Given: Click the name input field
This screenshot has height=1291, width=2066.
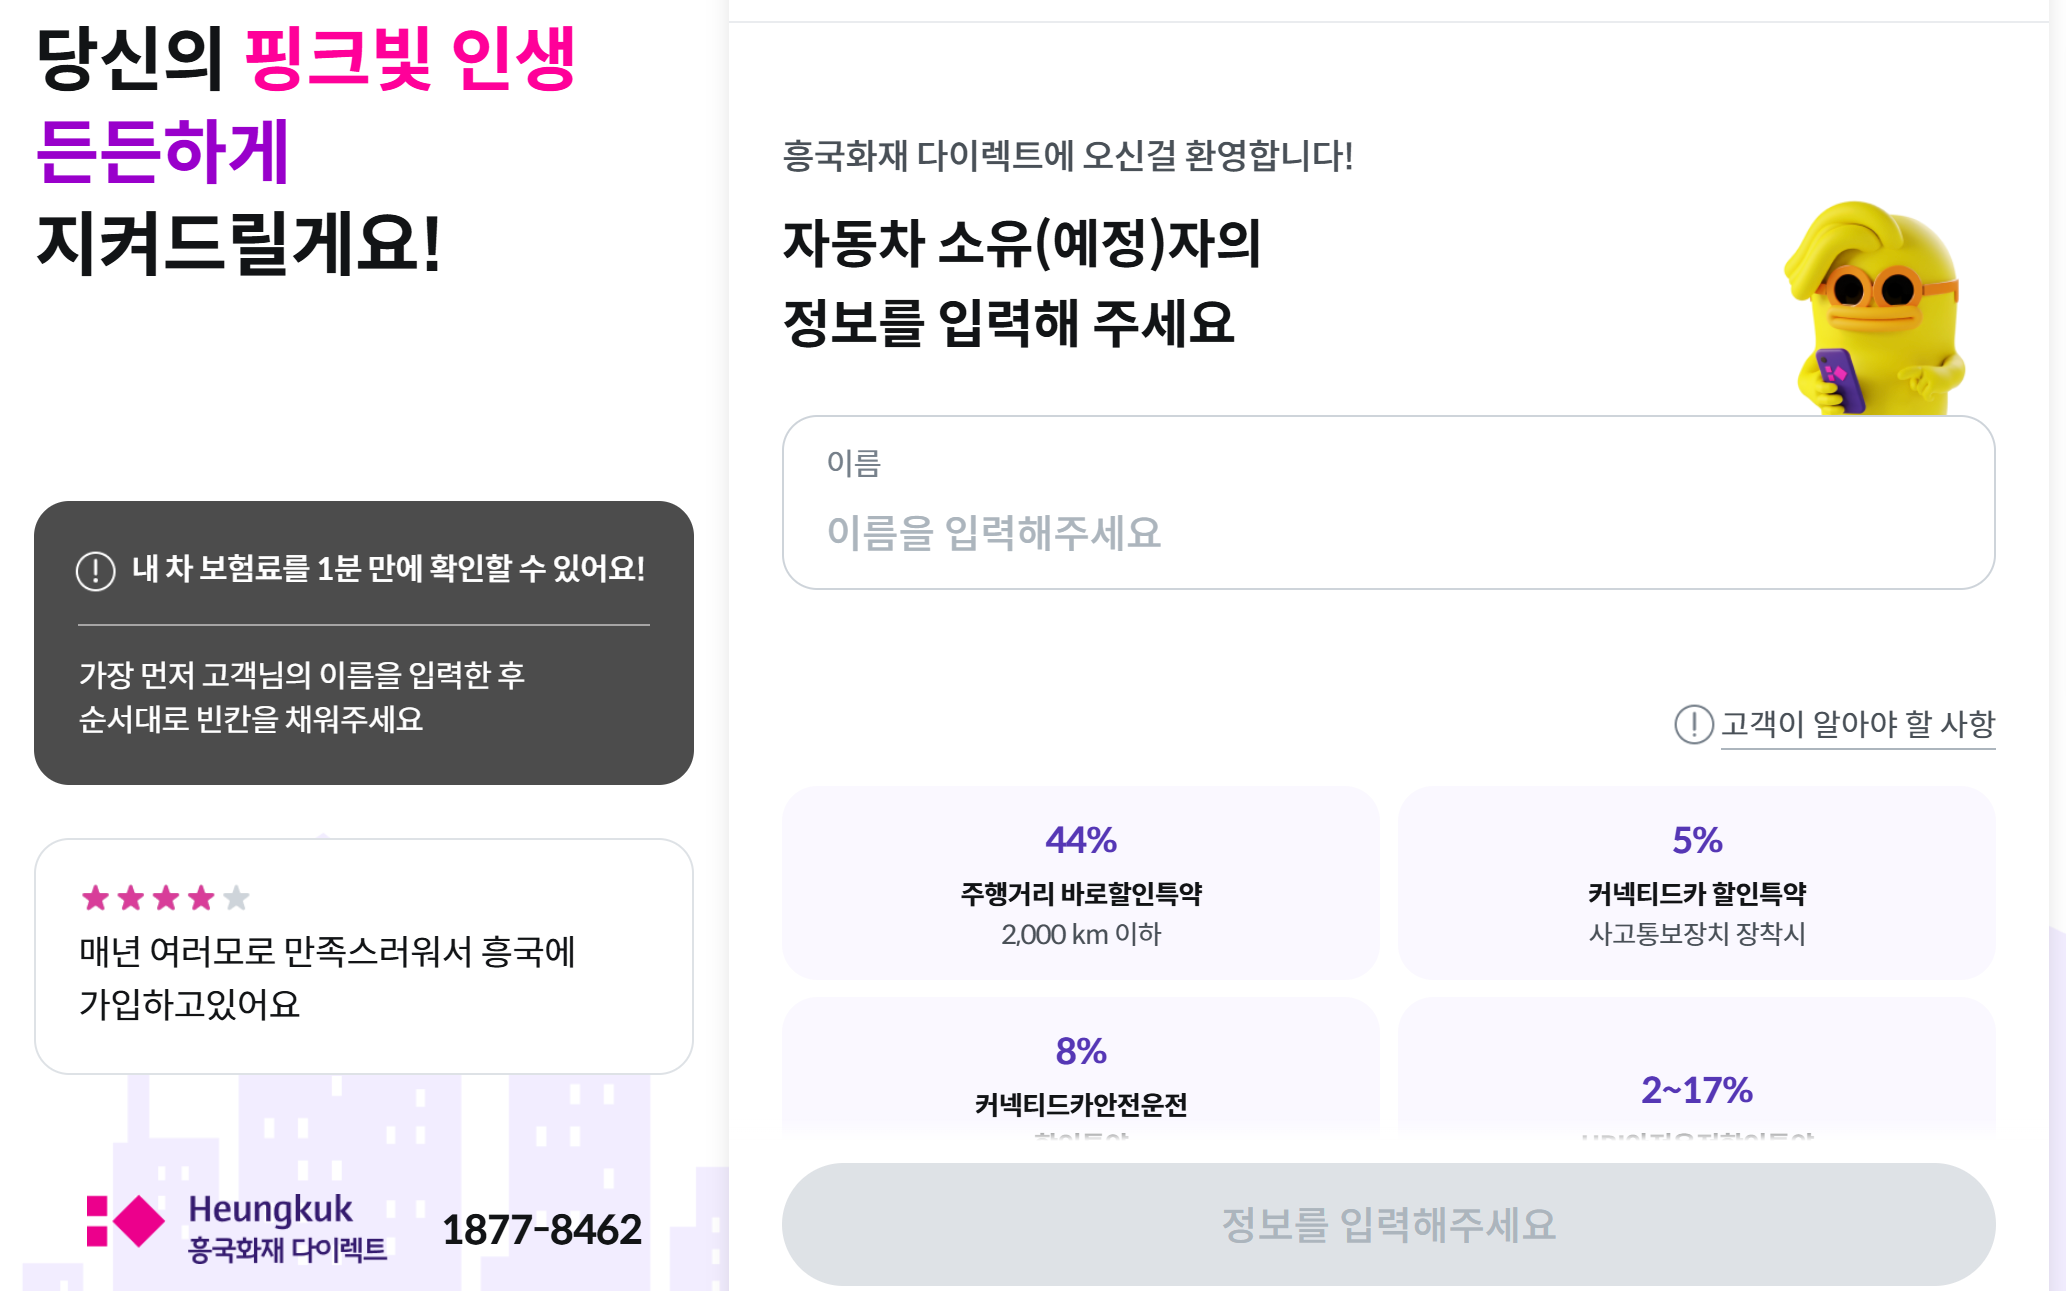Looking at the screenshot, I should (x=1388, y=531).
